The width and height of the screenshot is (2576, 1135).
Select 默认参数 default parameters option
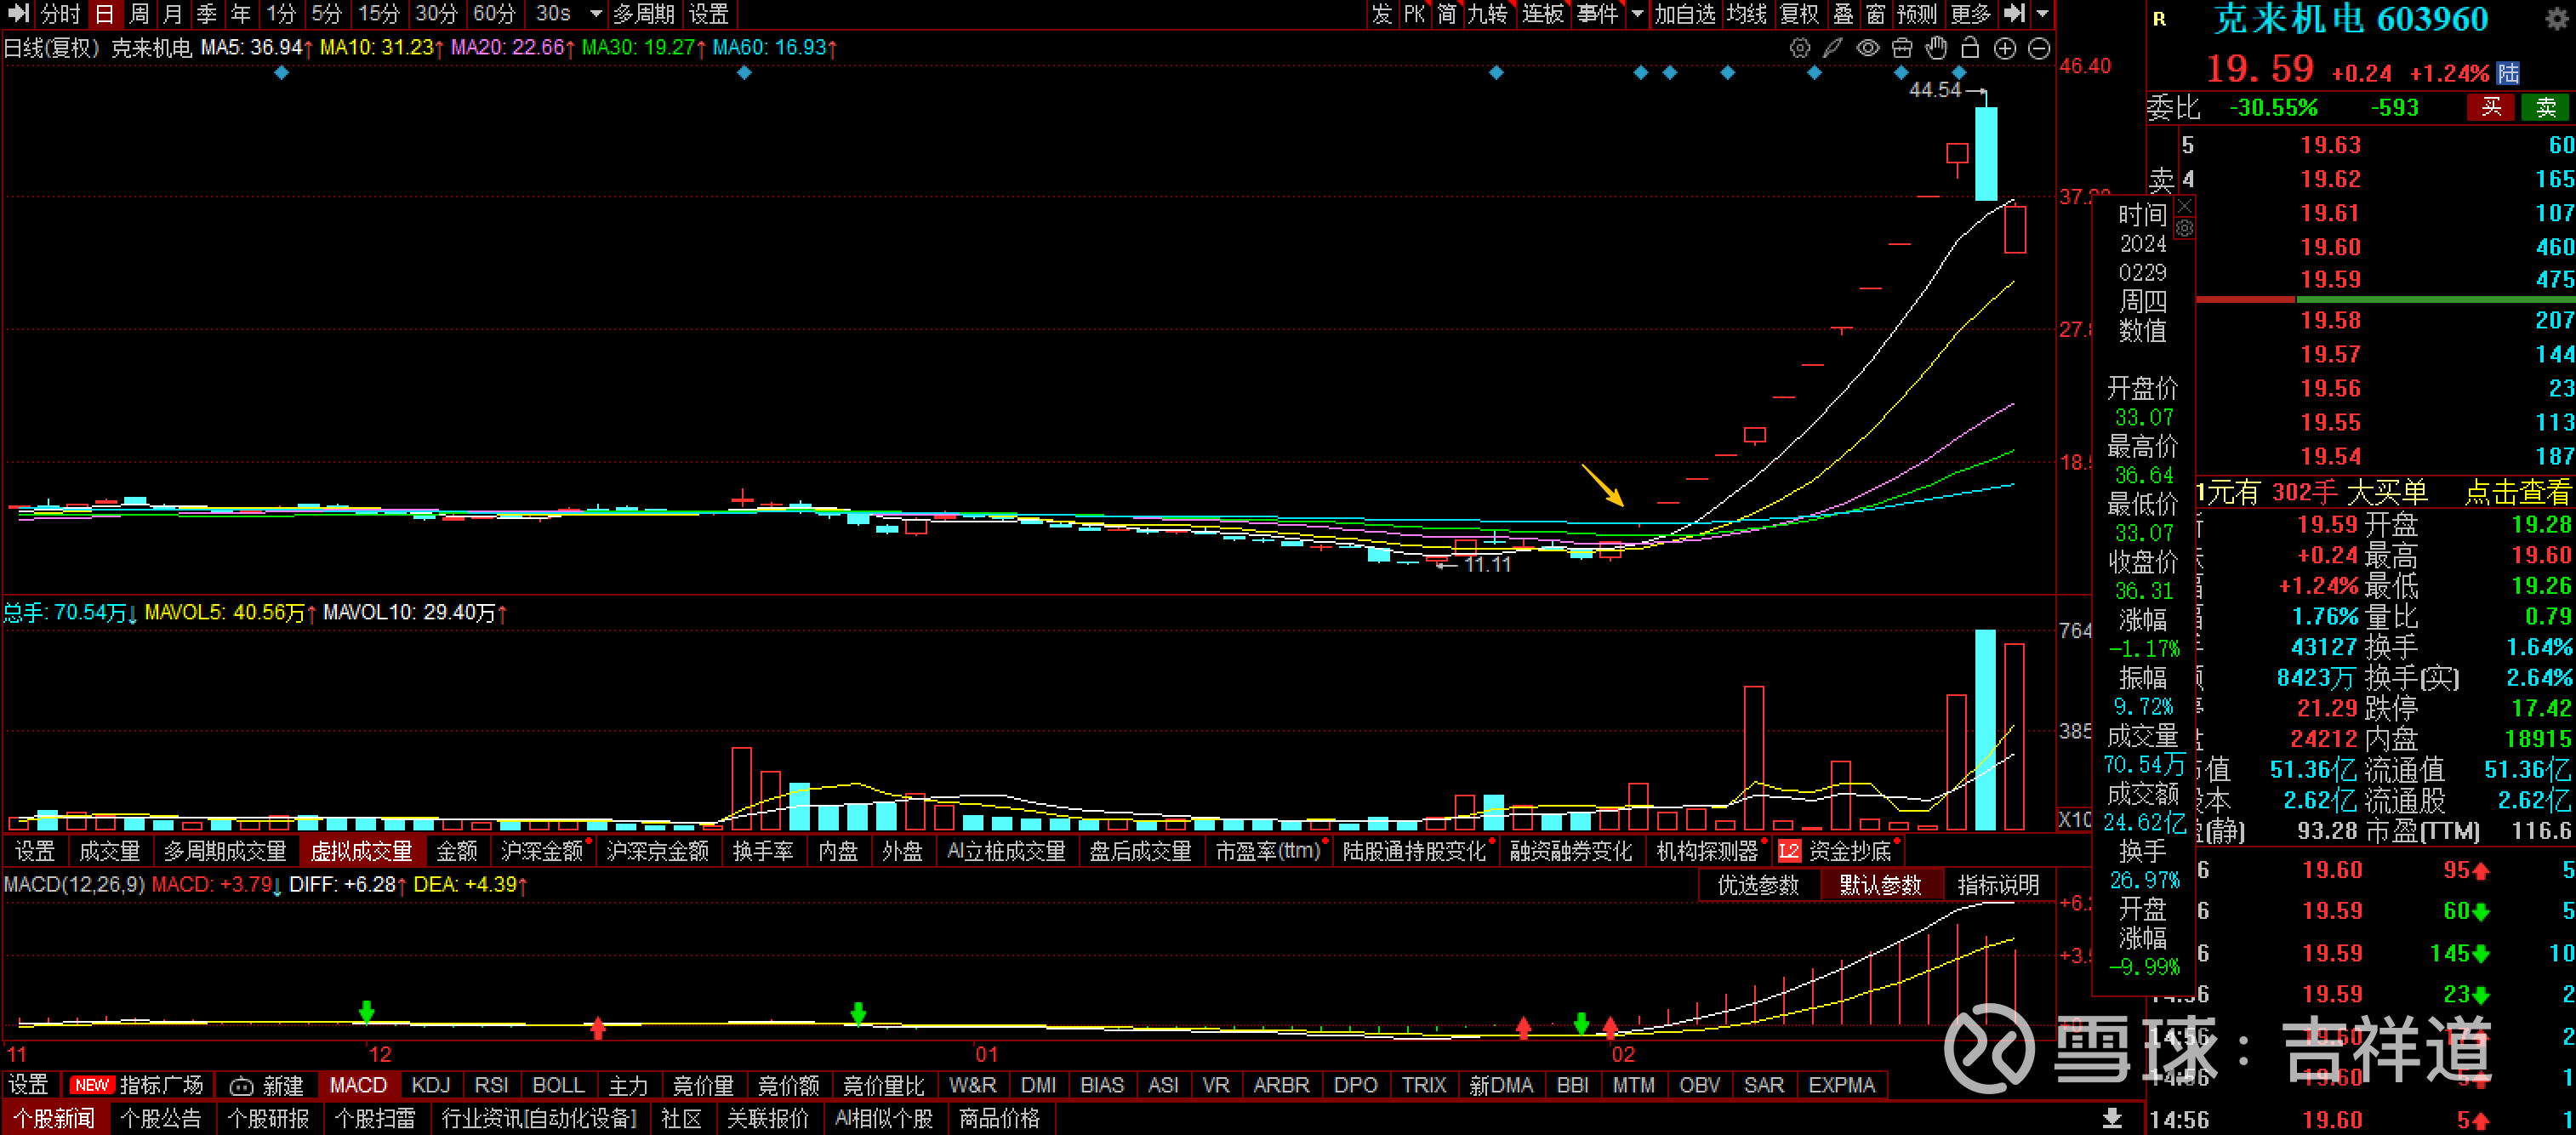[1880, 885]
